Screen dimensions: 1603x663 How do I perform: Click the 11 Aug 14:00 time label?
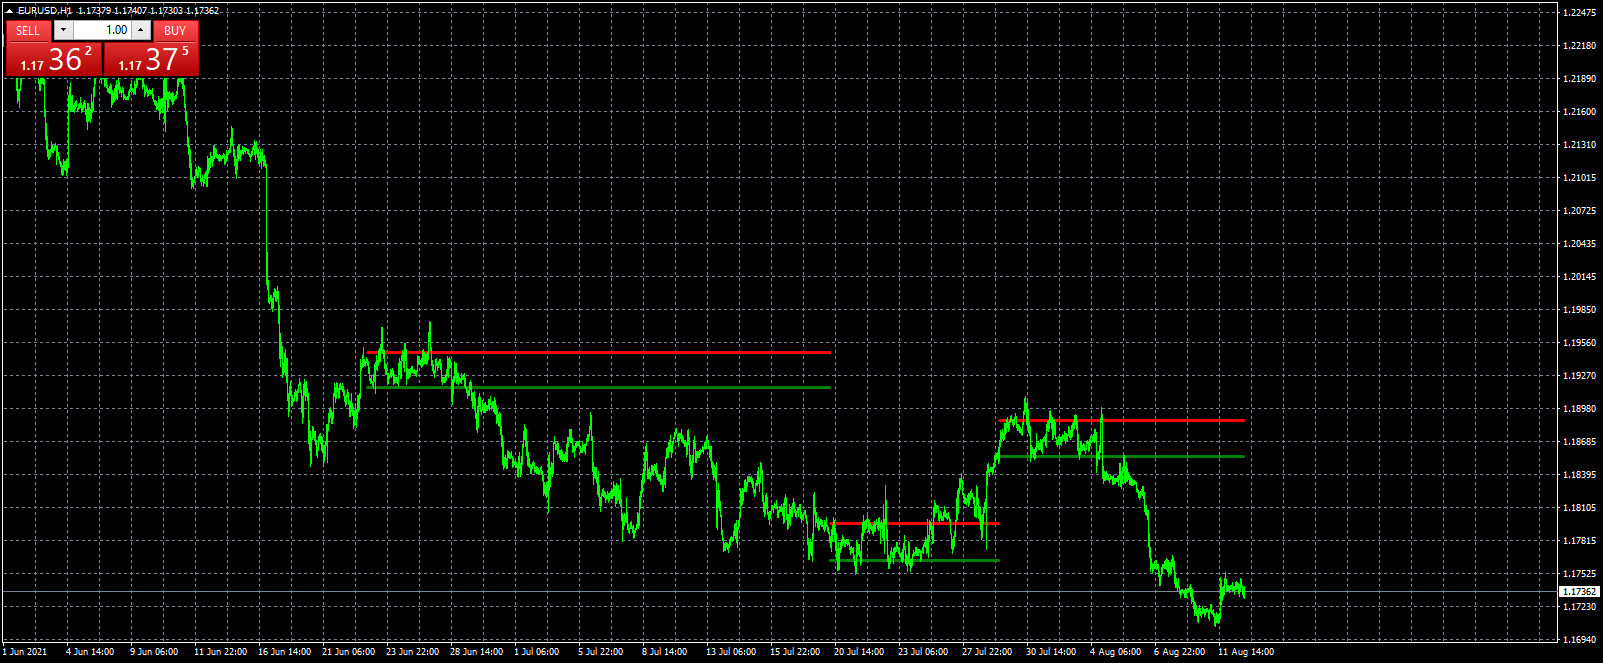[1246, 652]
